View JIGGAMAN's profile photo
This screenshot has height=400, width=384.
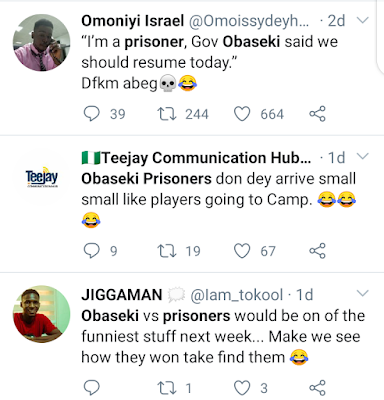click(42, 314)
